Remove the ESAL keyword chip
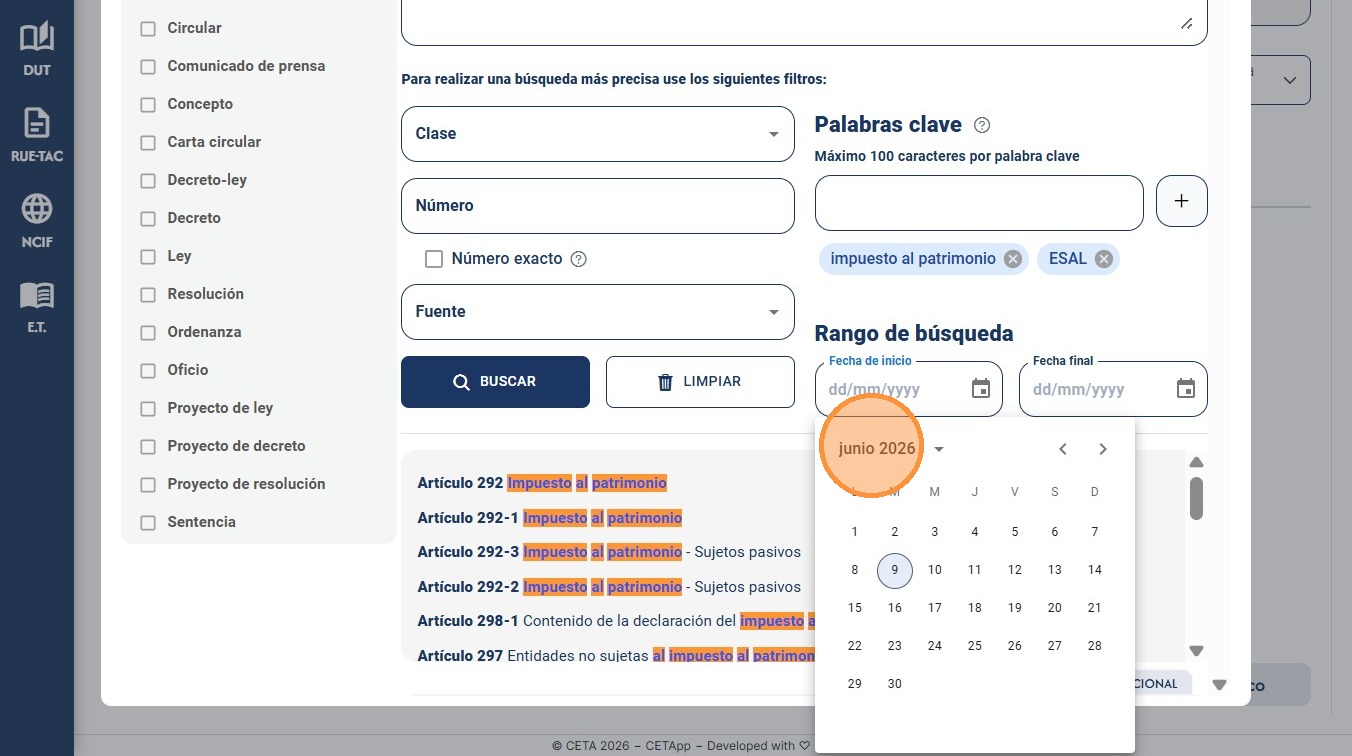This screenshot has width=1352, height=756. pyautogui.click(x=1104, y=259)
